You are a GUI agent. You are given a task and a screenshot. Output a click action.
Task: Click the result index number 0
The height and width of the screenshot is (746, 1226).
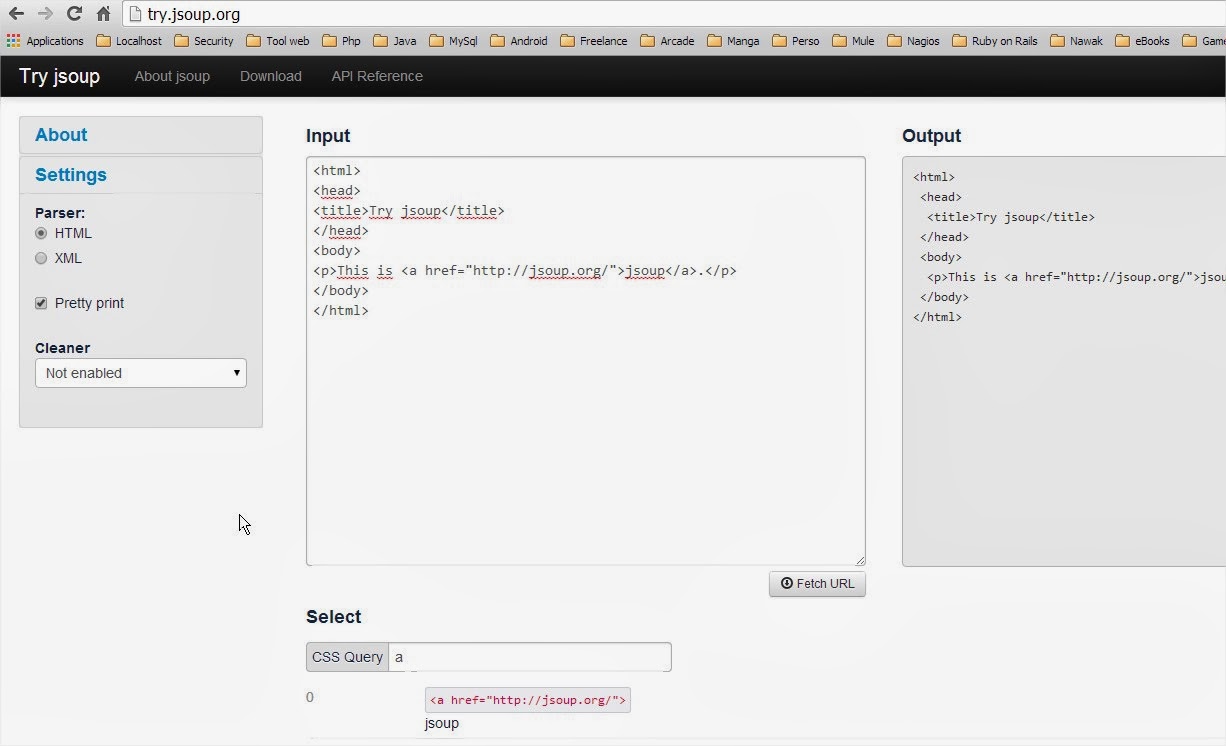tap(310, 697)
